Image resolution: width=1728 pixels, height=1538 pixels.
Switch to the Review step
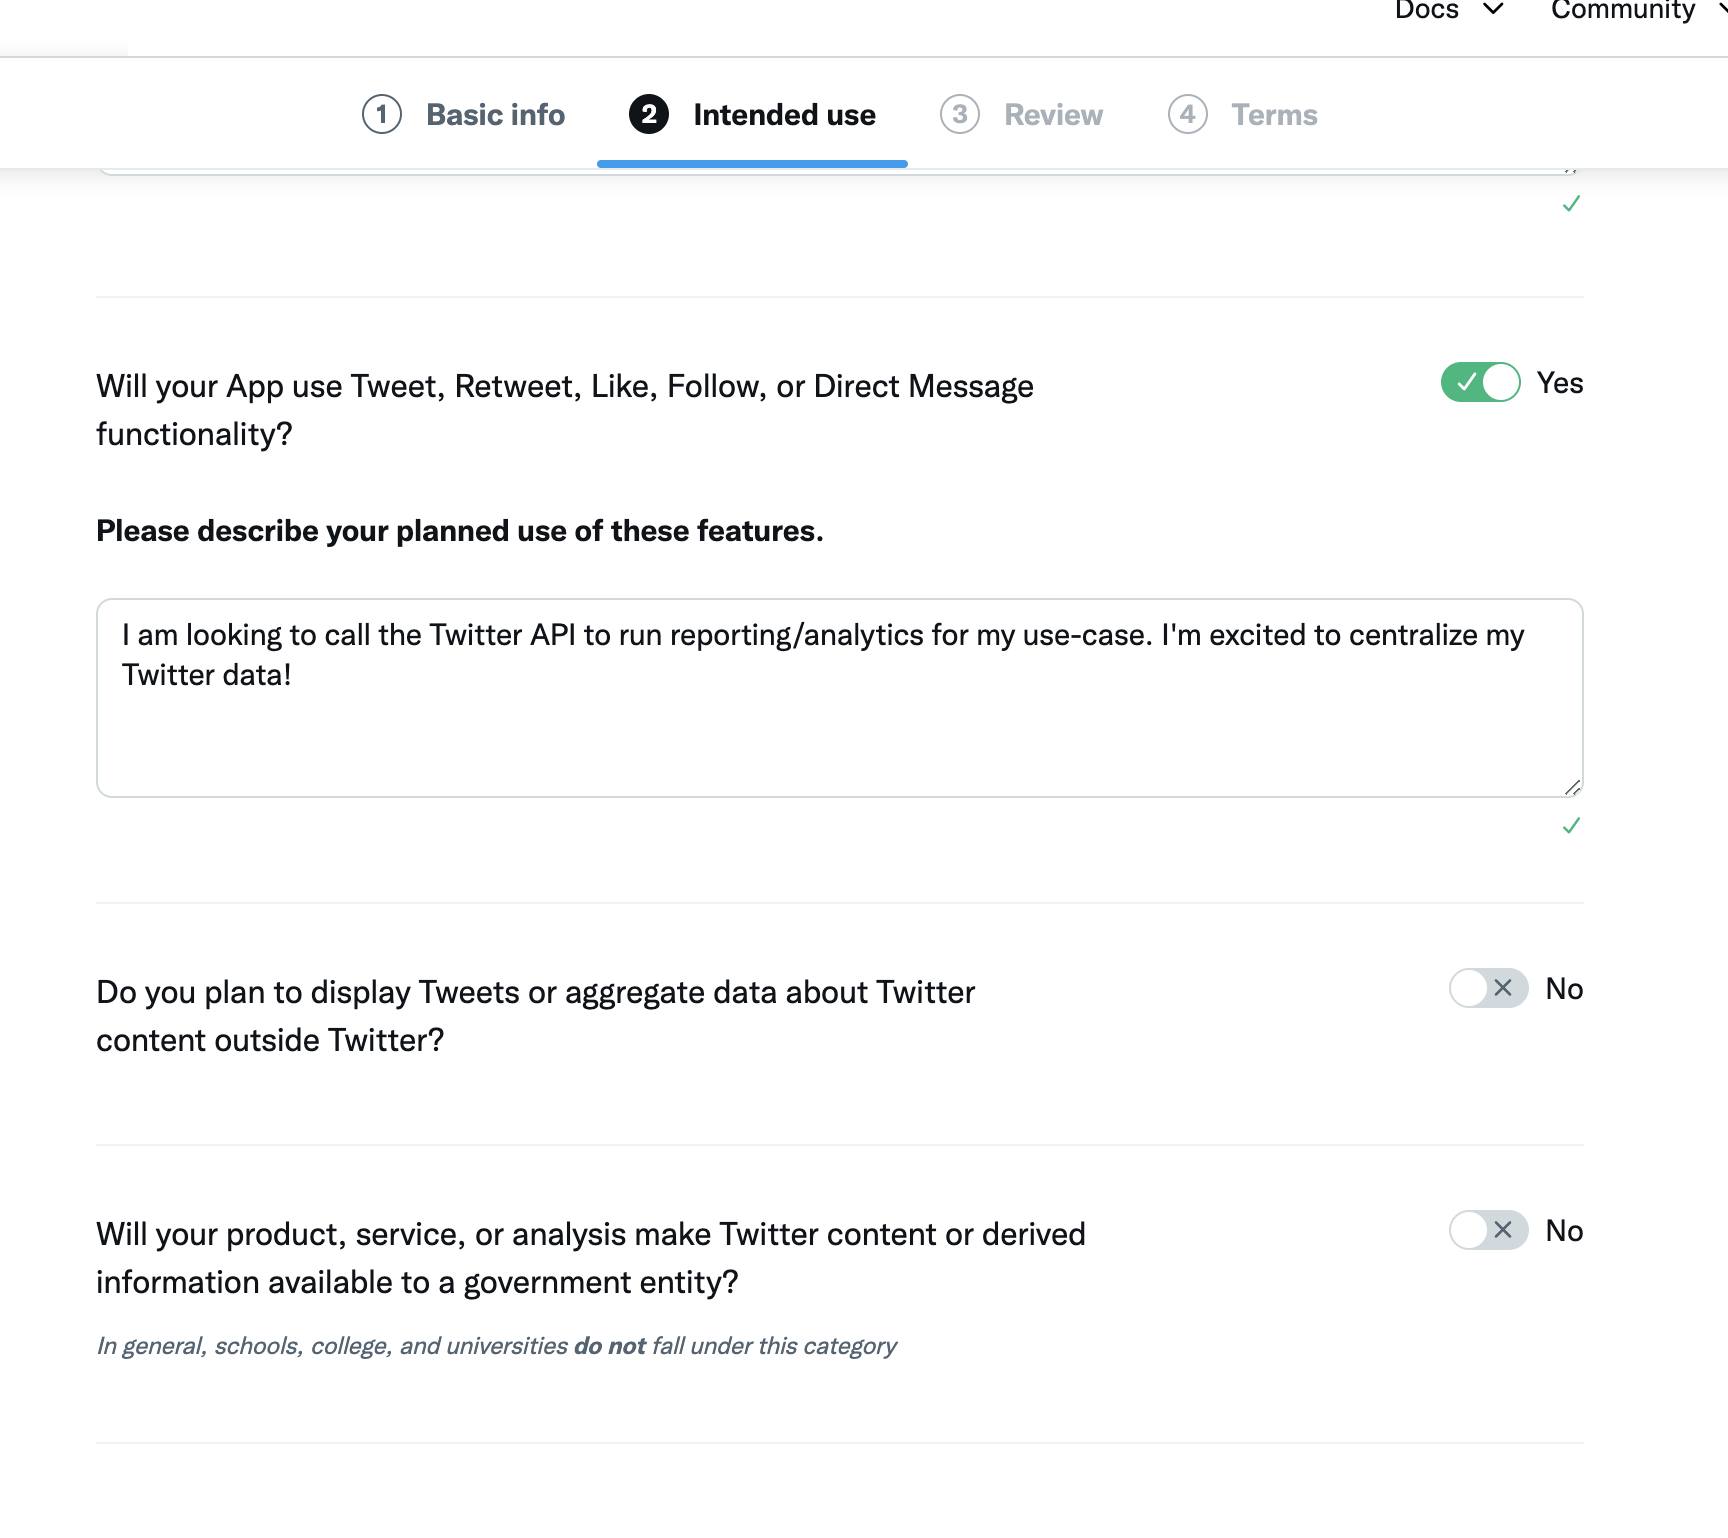1053,115
